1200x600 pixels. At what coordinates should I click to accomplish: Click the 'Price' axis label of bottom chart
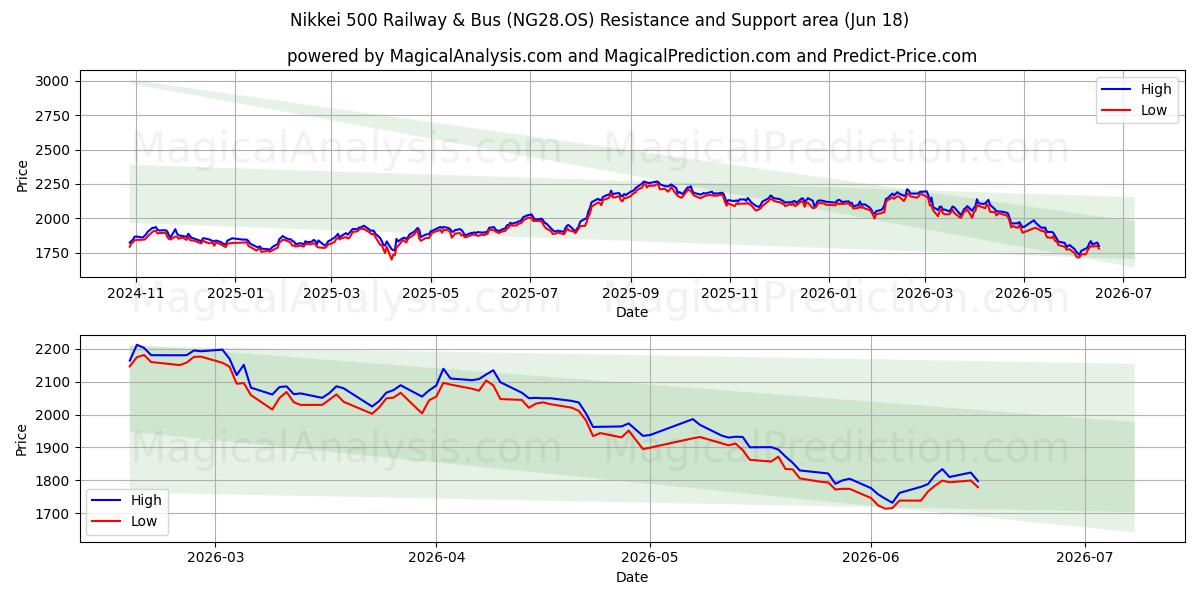pos(22,439)
